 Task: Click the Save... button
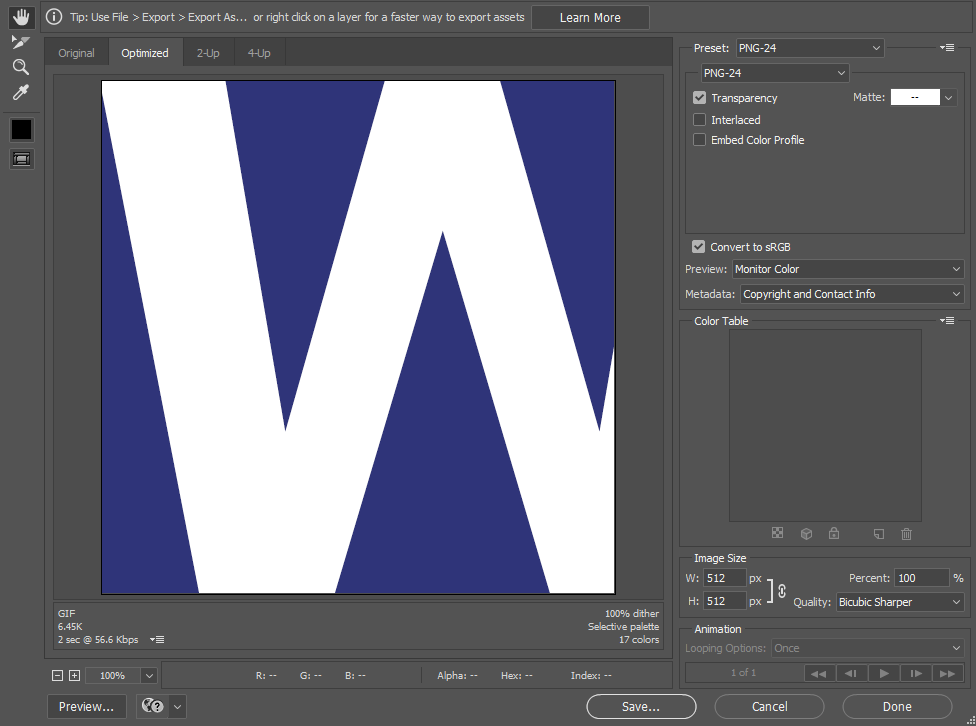point(641,707)
